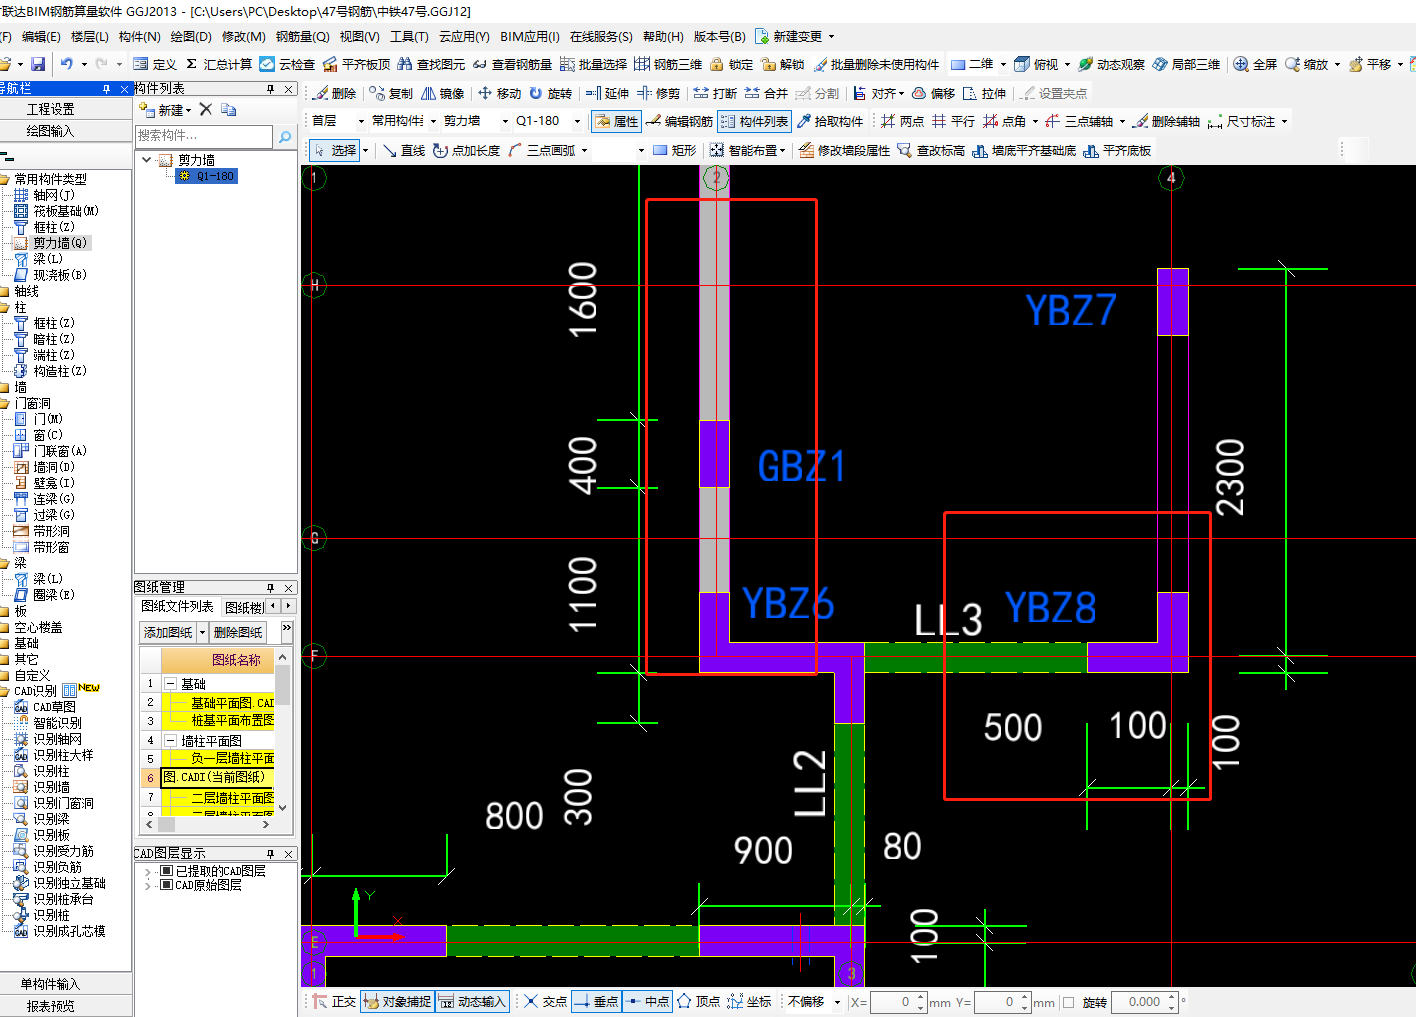1416x1017 pixels.
Task: Click 删除辅轴 delete auxiliary axis
Action: coord(1166,121)
